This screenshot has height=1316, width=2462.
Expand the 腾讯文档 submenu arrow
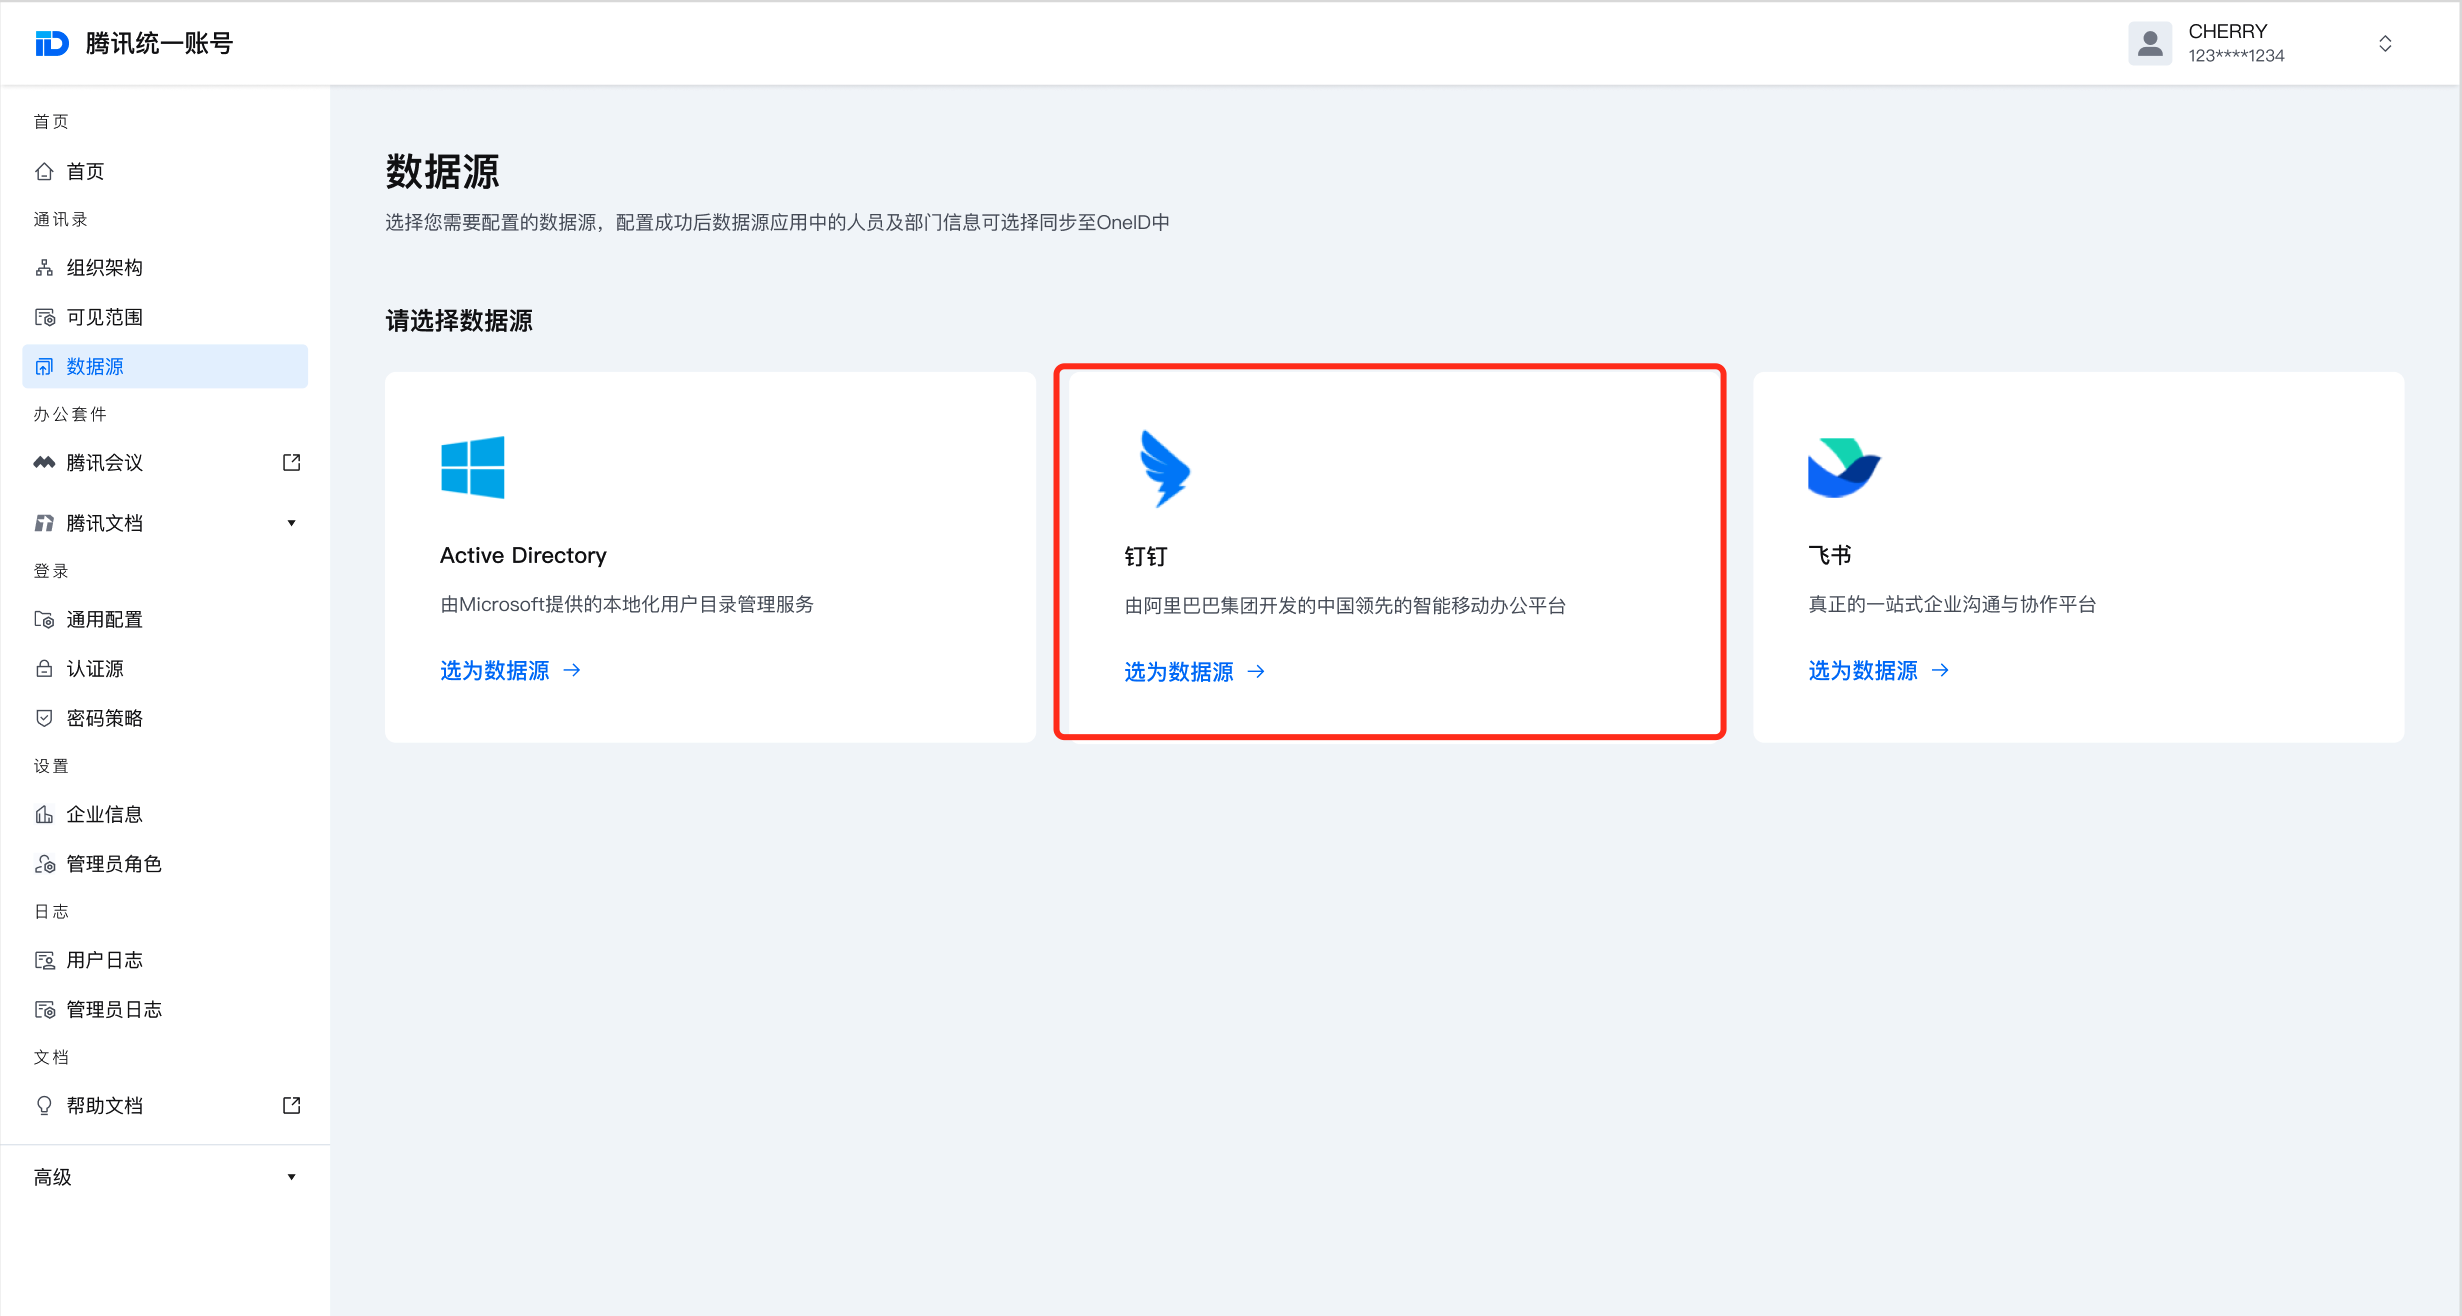(x=291, y=523)
